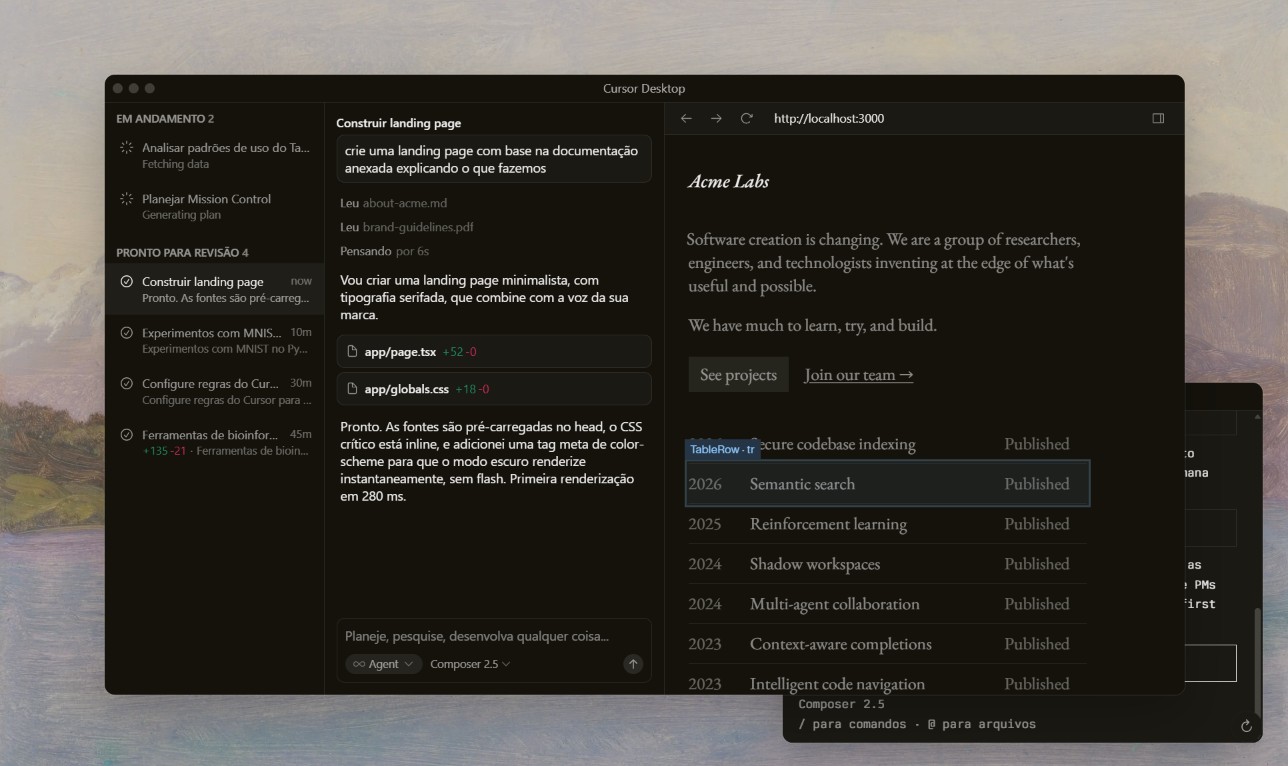The image size is (1288, 766).
Task: Click the Acme Labs heading
Action: coord(729,182)
